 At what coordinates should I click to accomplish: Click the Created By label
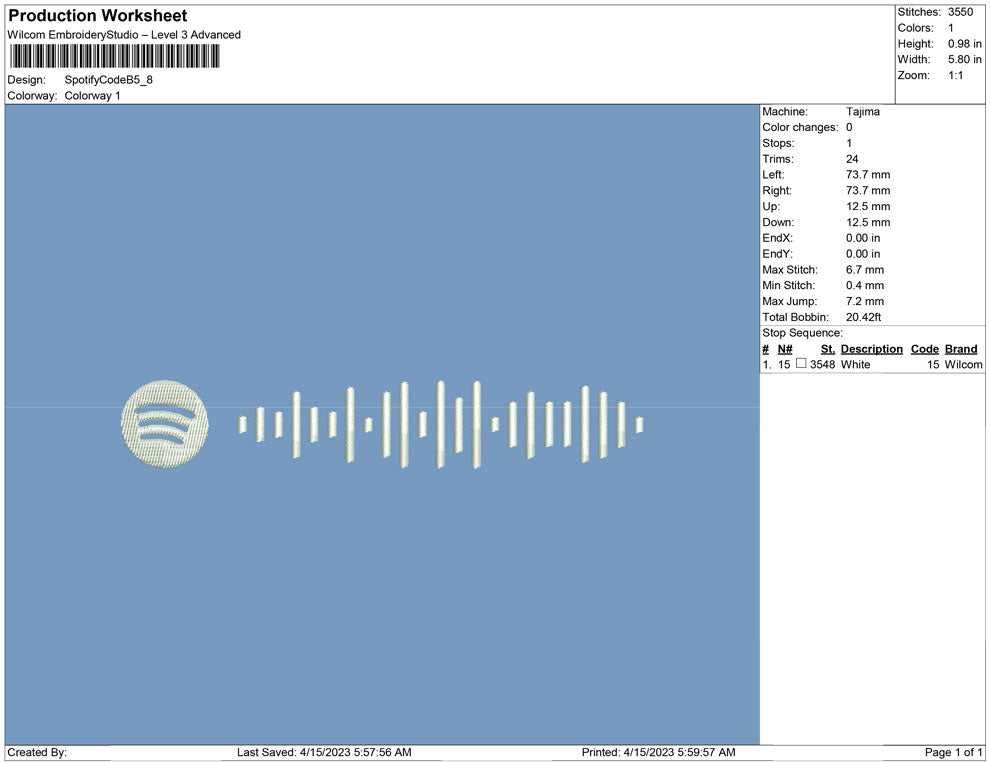tap(37, 752)
